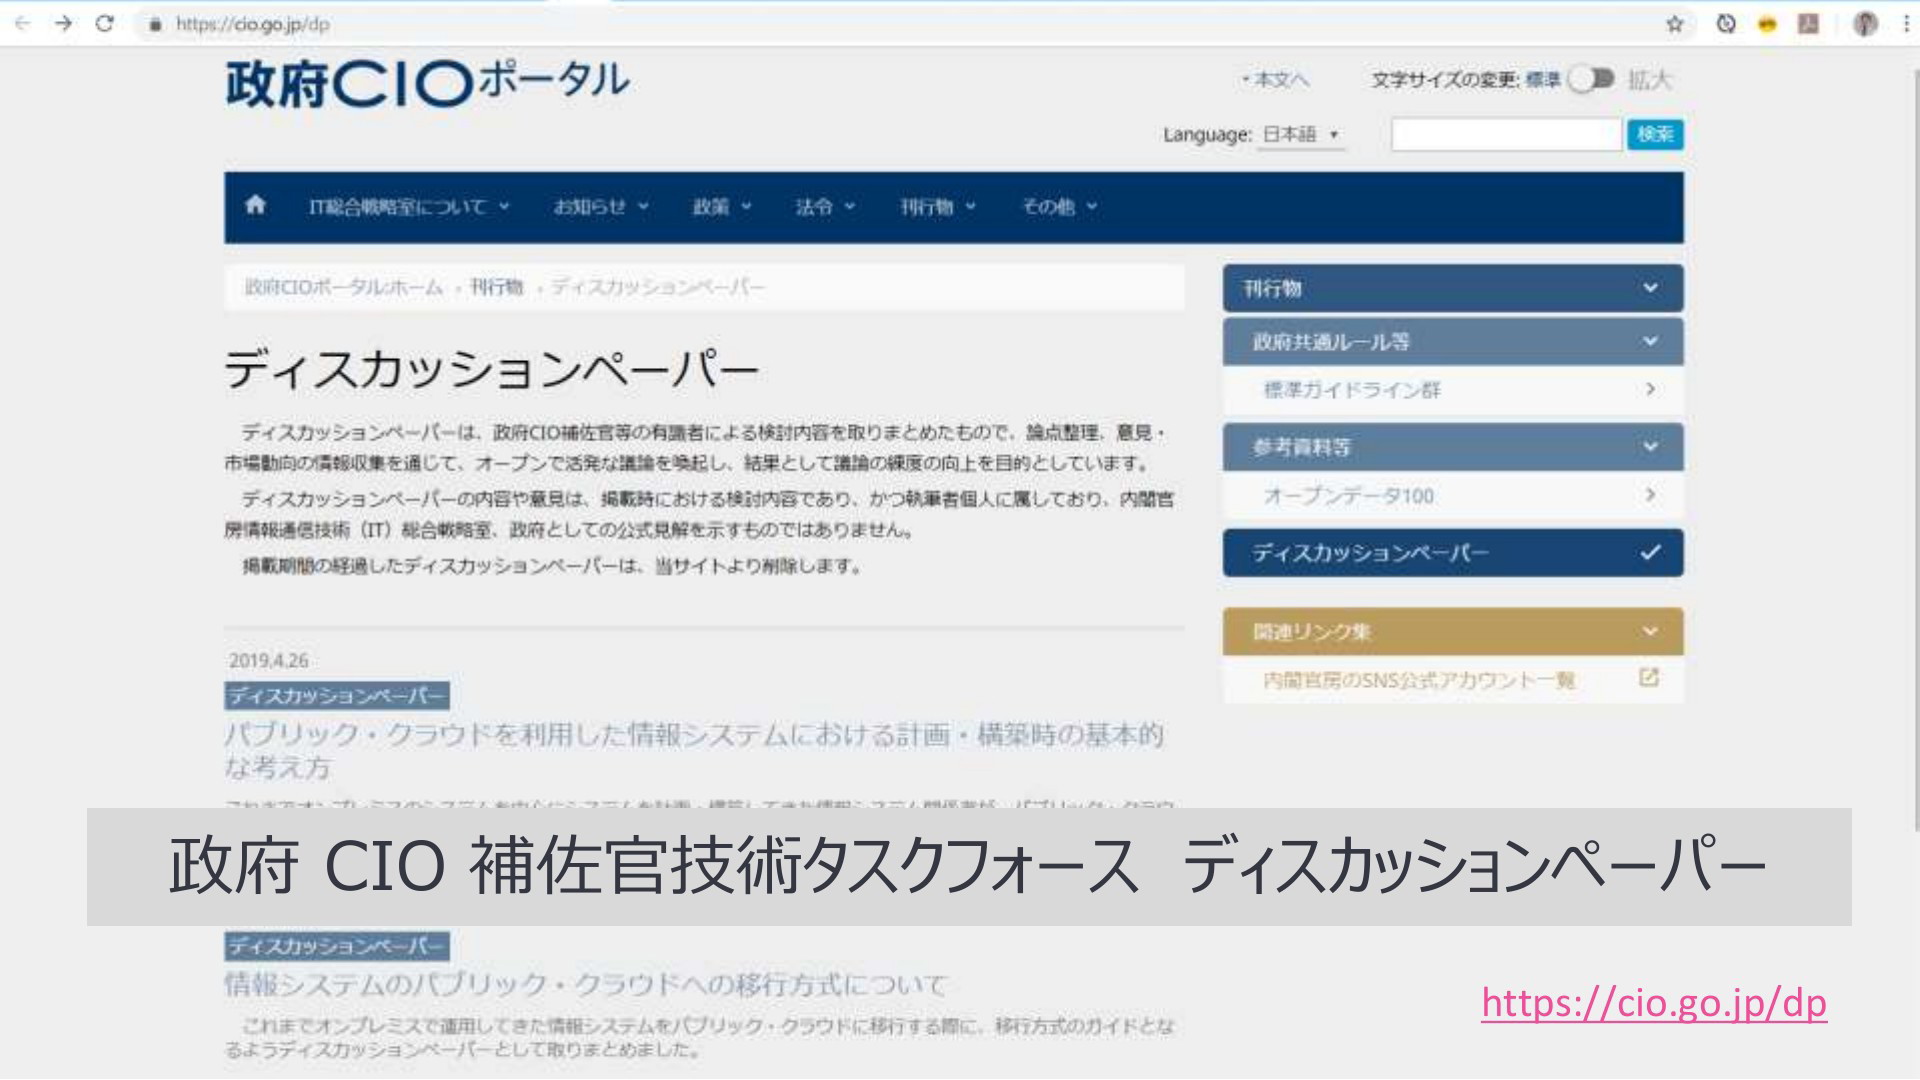Expand the 刊行物 navigation menu

pos(937,207)
